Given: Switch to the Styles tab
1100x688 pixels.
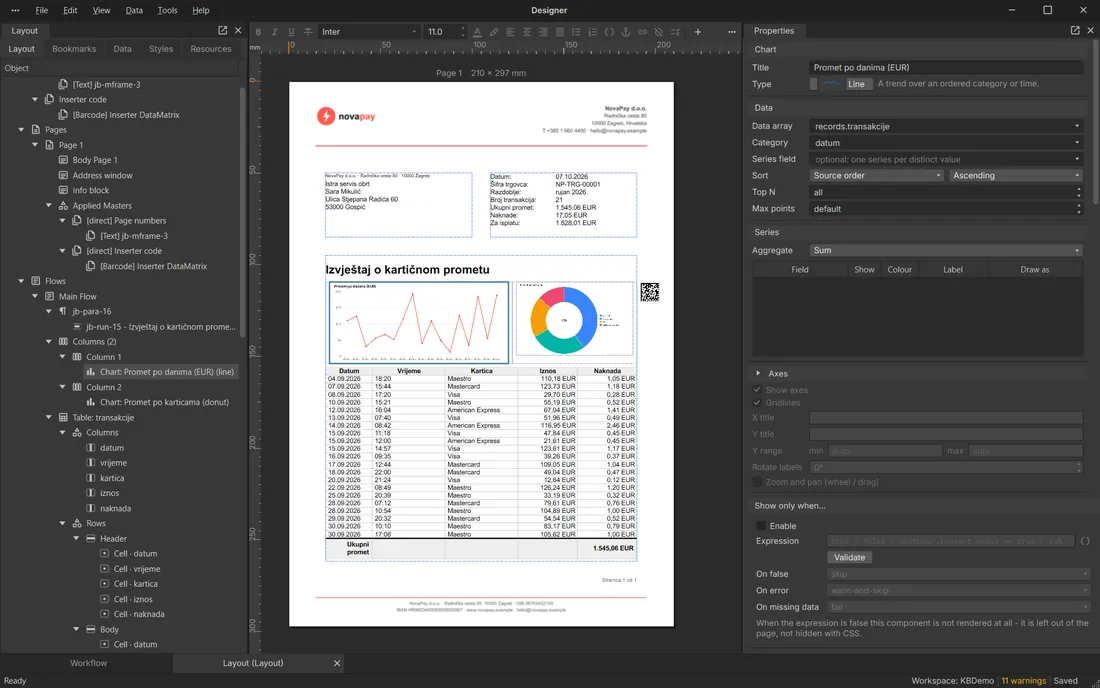Looking at the screenshot, I should [x=161, y=49].
